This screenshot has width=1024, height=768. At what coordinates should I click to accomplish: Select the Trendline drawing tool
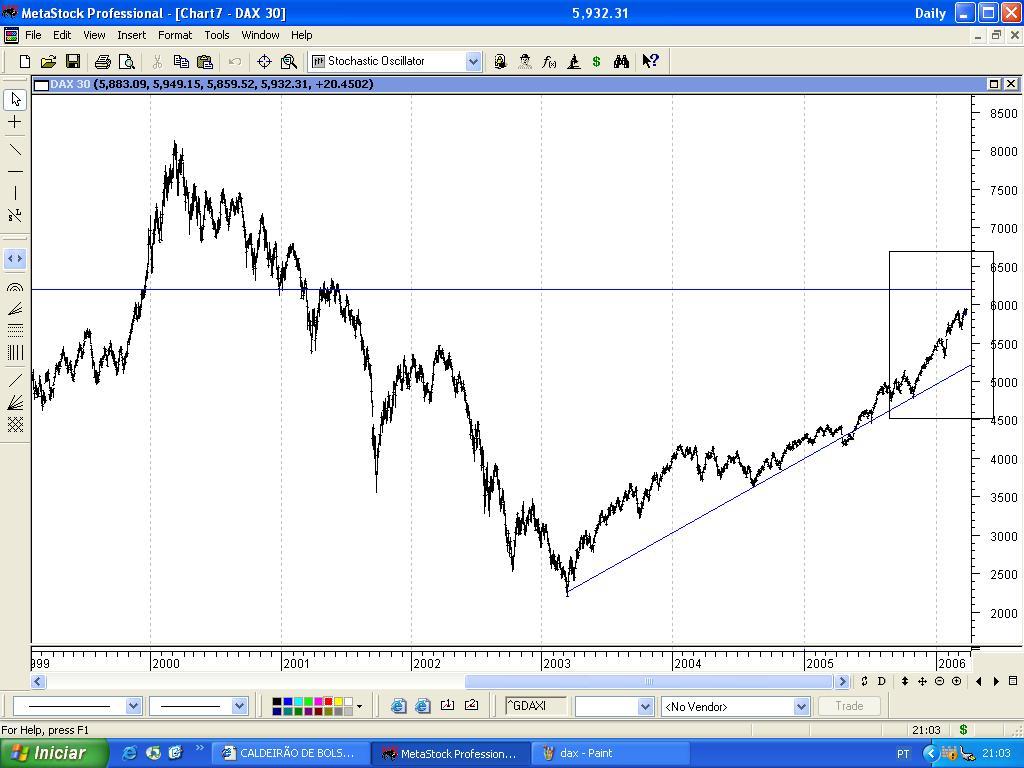[x=15, y=150]
